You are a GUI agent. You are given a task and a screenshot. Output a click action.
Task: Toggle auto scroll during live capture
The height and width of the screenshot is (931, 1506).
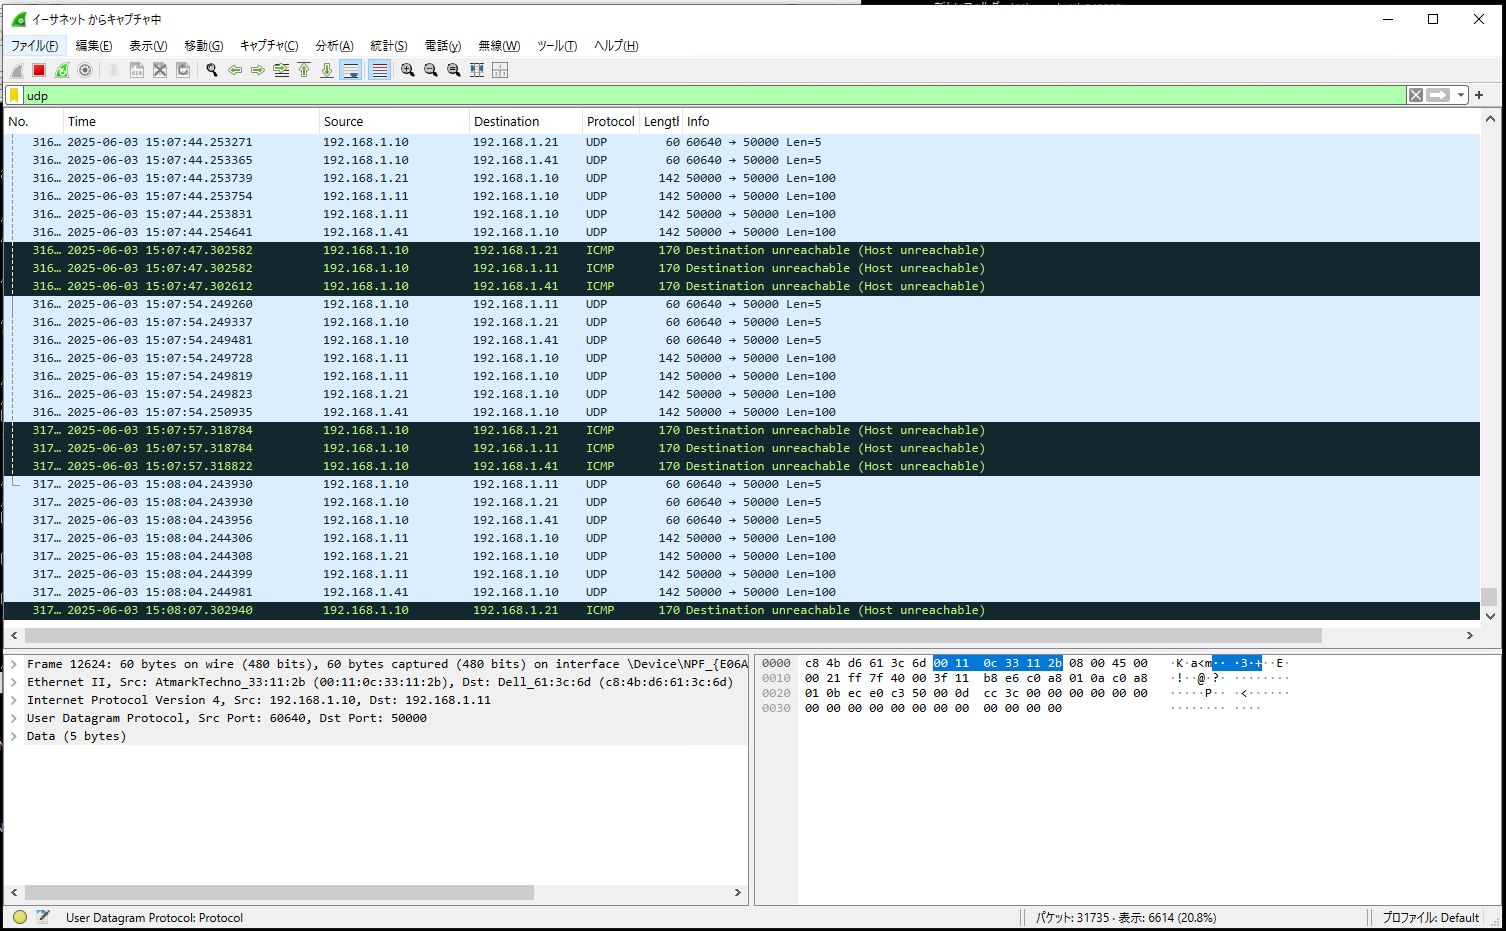(x=351, y=70)
